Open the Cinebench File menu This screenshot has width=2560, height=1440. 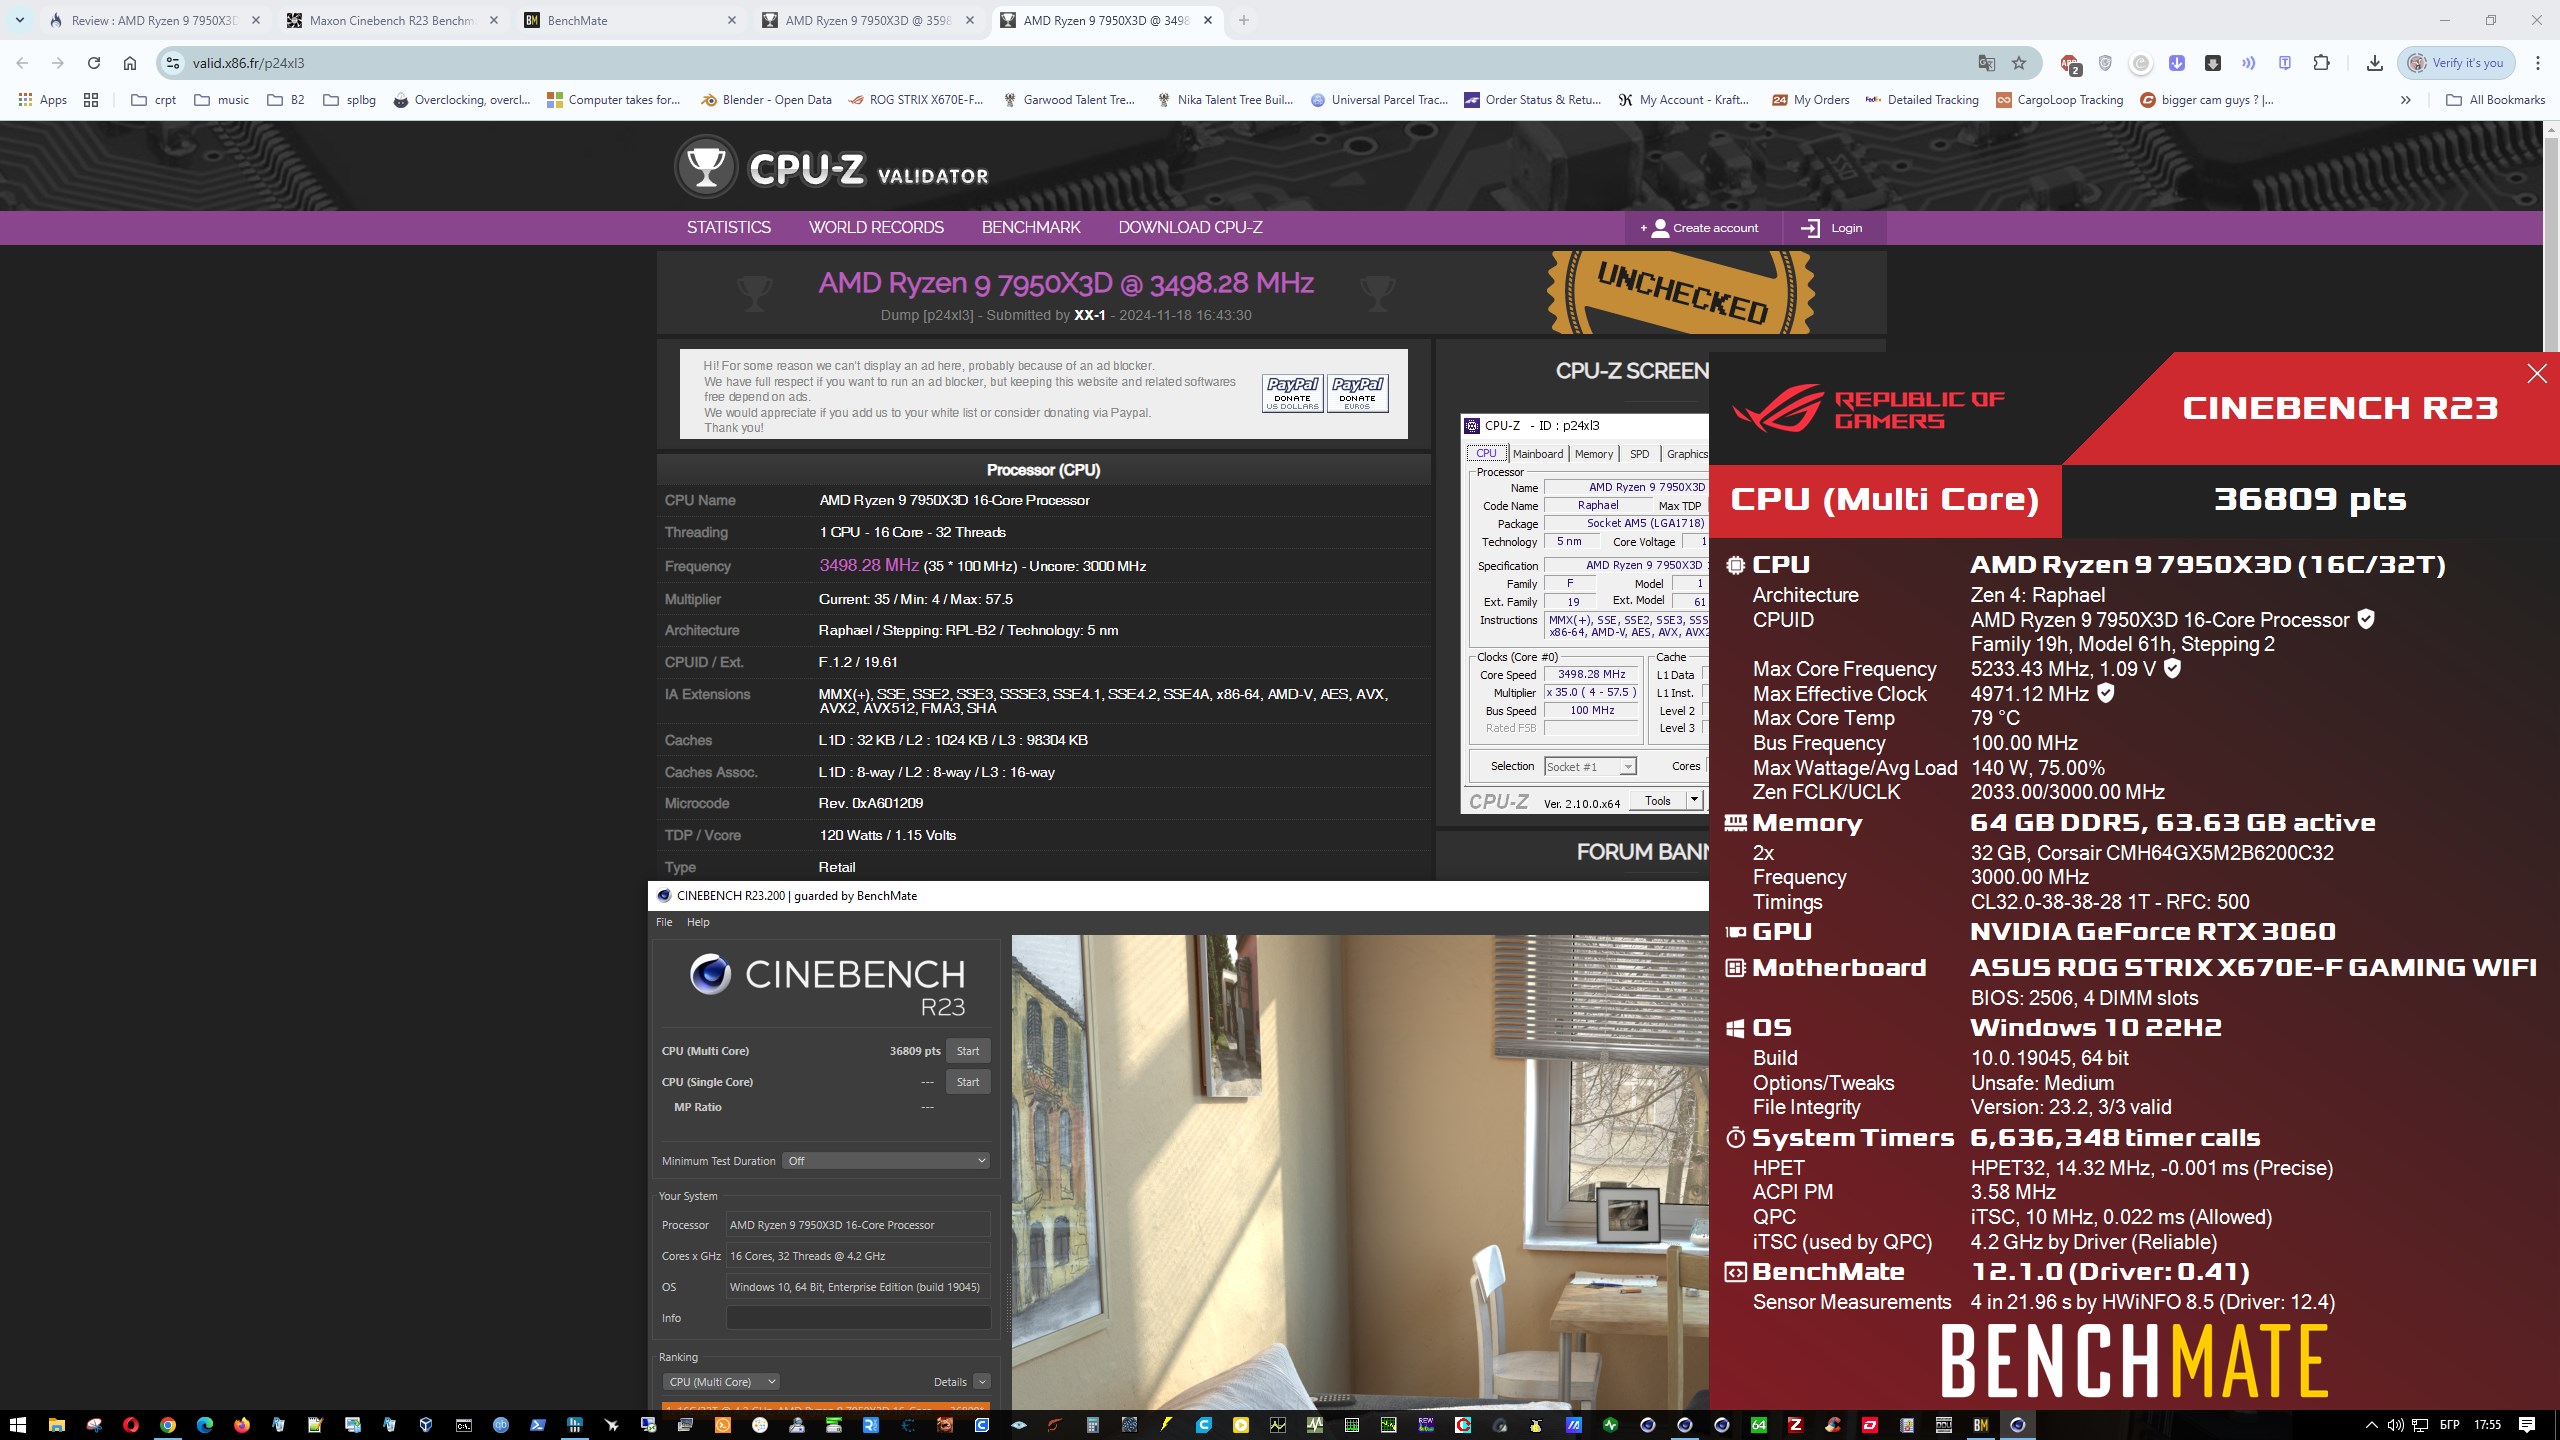coord(664,922)
